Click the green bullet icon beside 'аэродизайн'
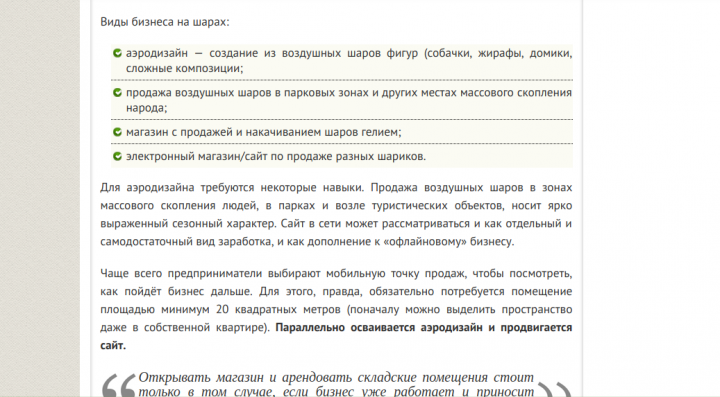 [x=117, y=53]
